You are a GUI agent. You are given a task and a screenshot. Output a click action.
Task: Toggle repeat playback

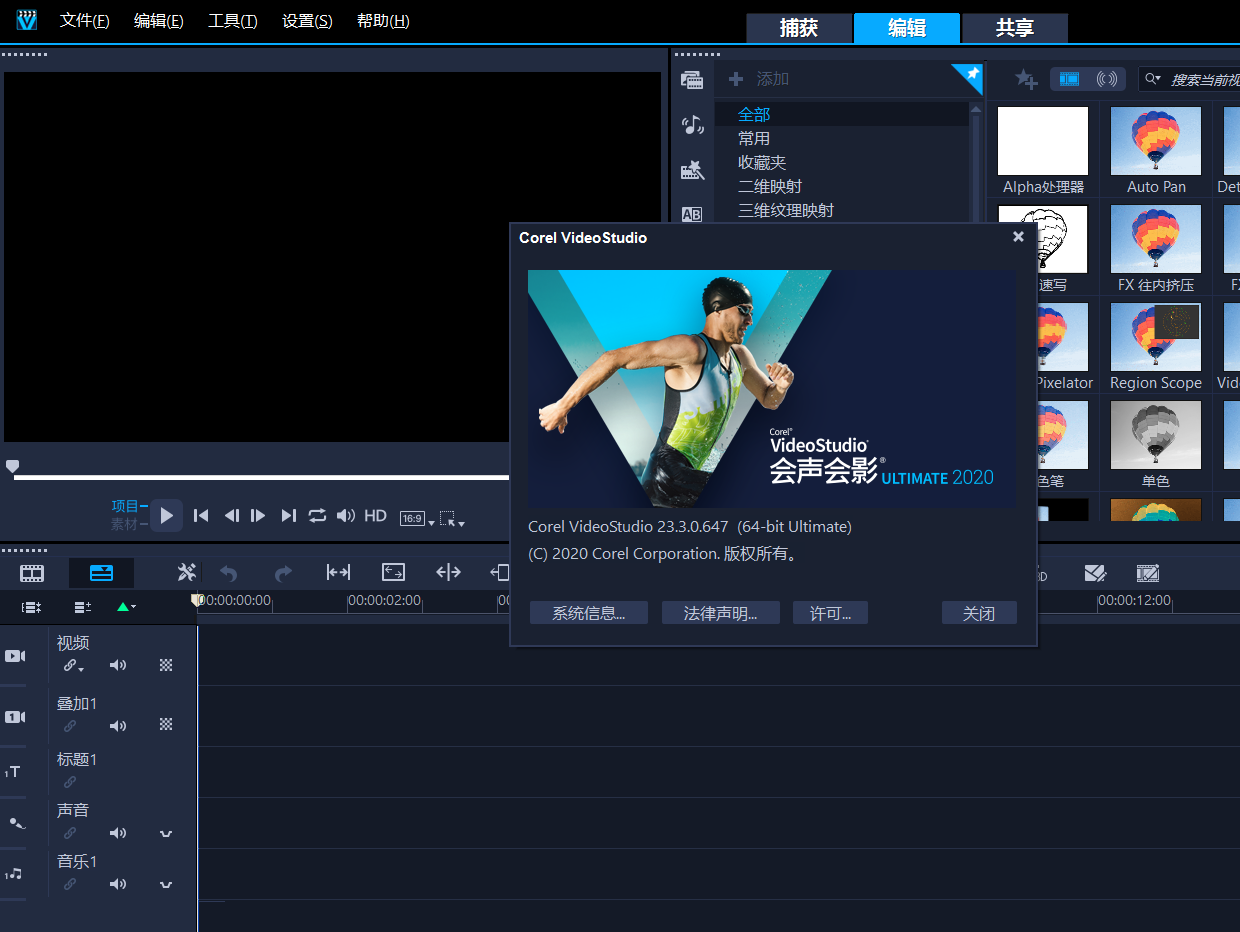(x=317, y=516)
